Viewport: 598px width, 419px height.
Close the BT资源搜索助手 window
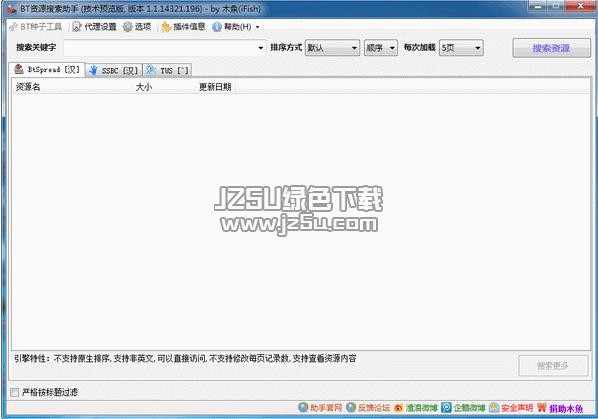[x=580, y=6]
